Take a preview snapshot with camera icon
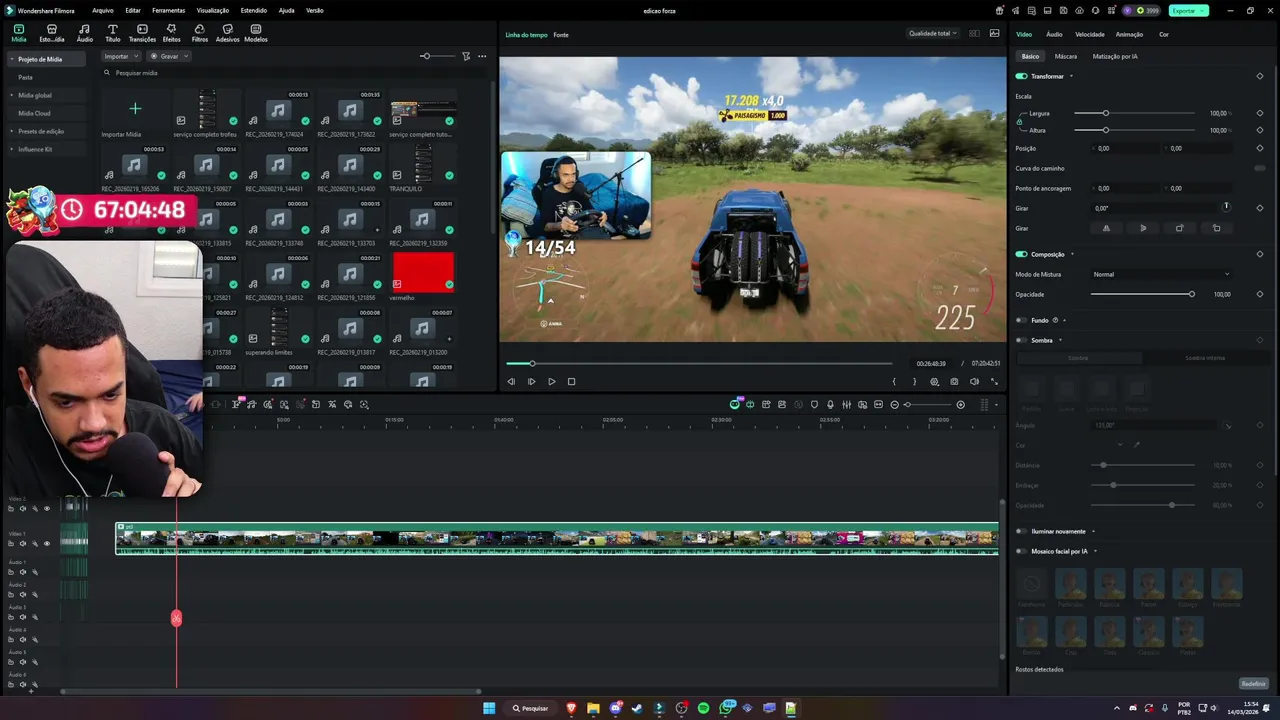The height and width of the screenshot is (720, 1280). click(x=954, y=381)
